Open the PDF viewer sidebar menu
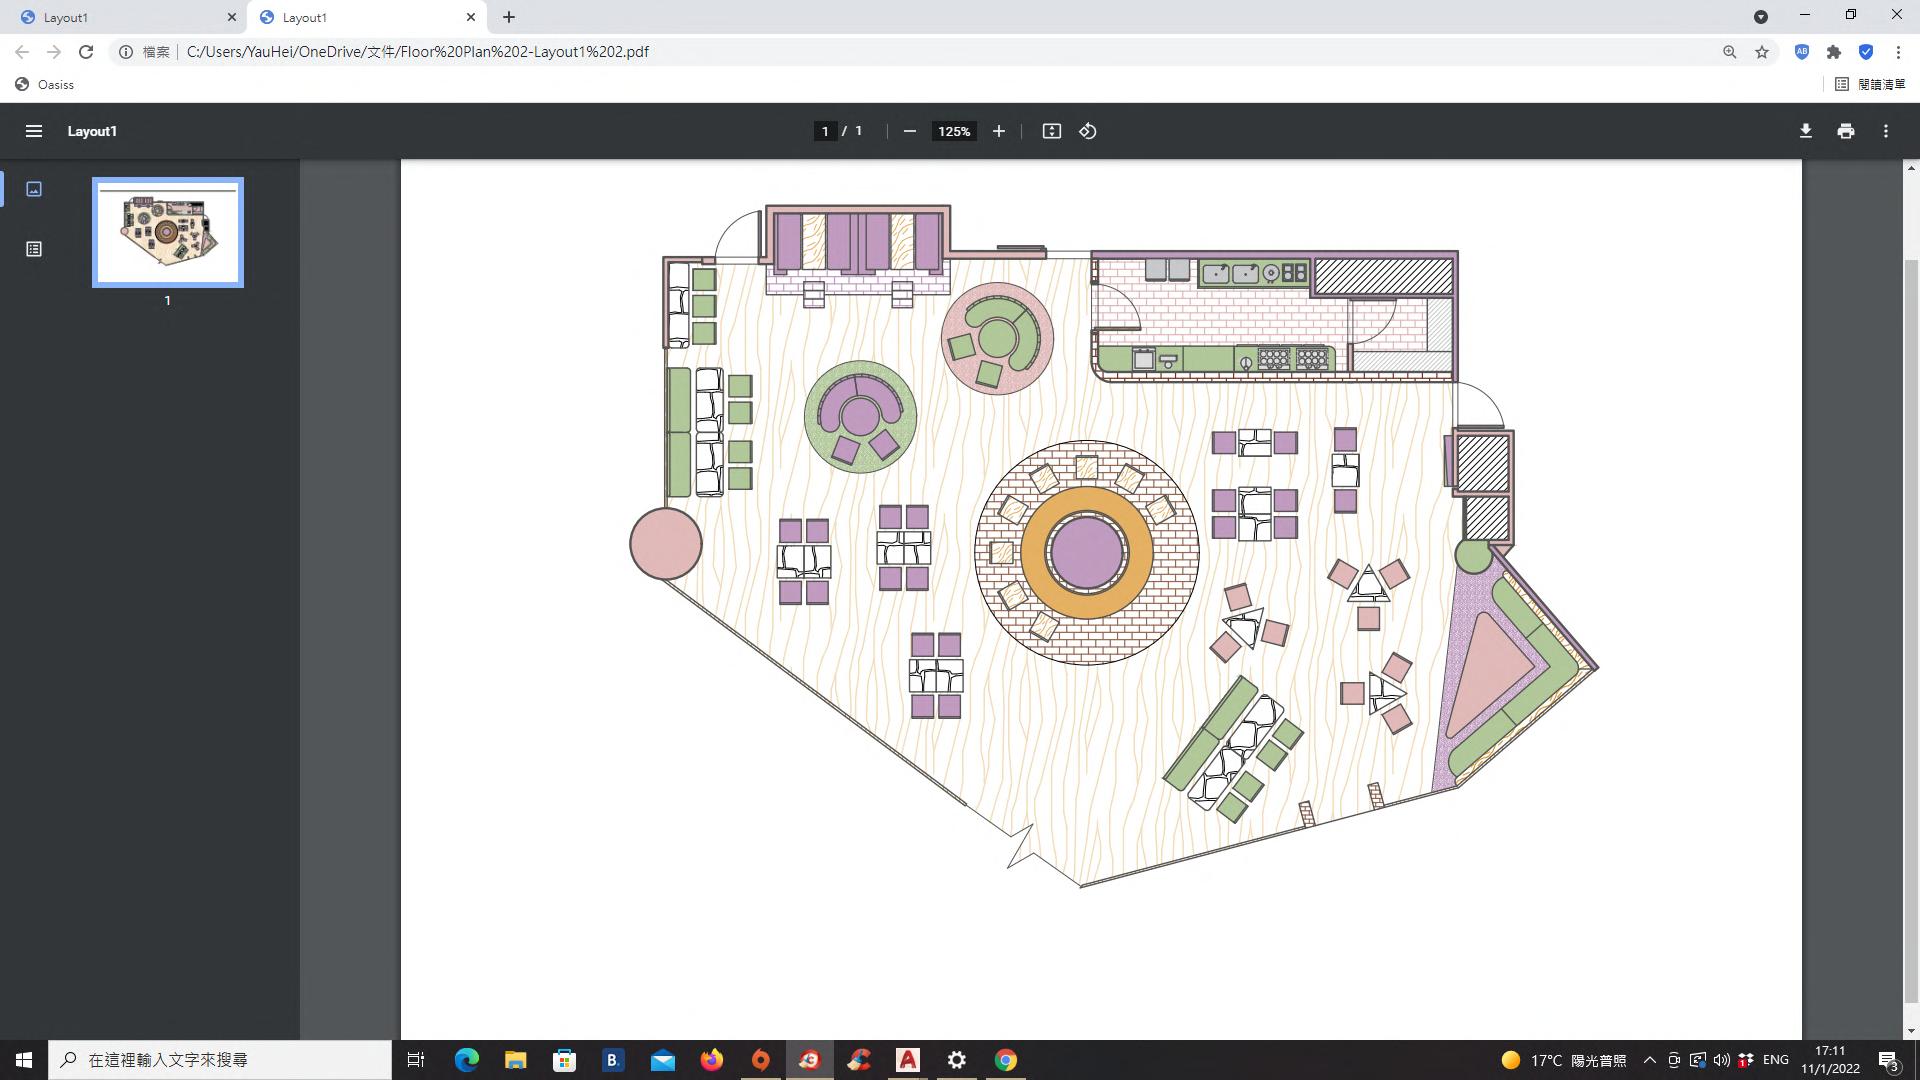 click(33, 131)
